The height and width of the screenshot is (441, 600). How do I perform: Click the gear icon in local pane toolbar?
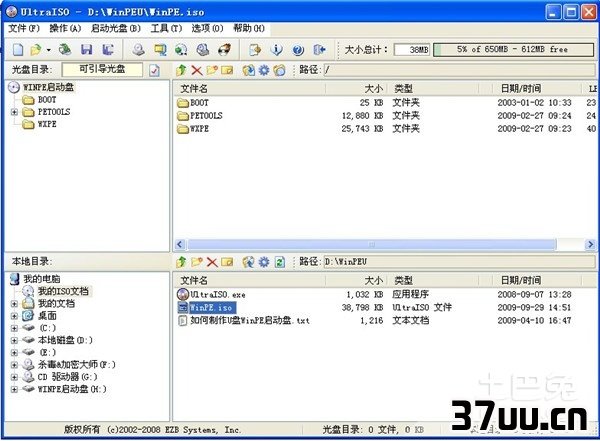pos(264,262)
